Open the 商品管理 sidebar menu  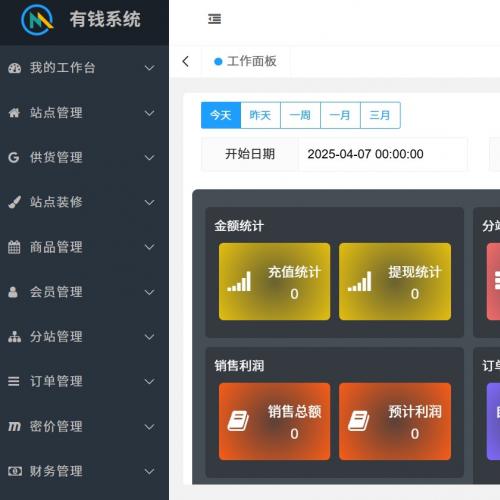click(x=84, y=247)
